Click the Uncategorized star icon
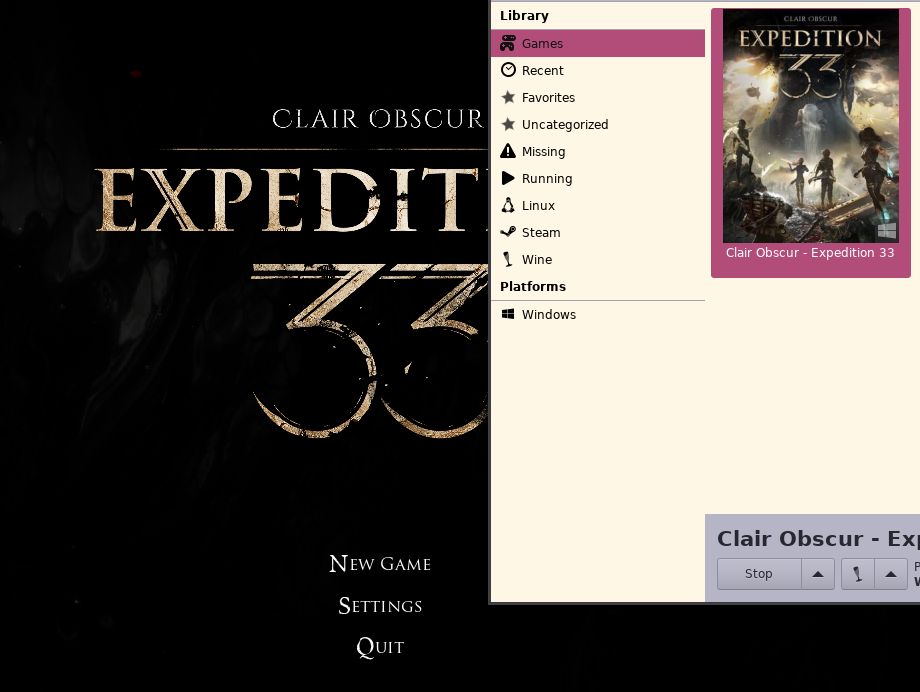The width and height of the screenshot is (920, 692). (x=508, y=124)
